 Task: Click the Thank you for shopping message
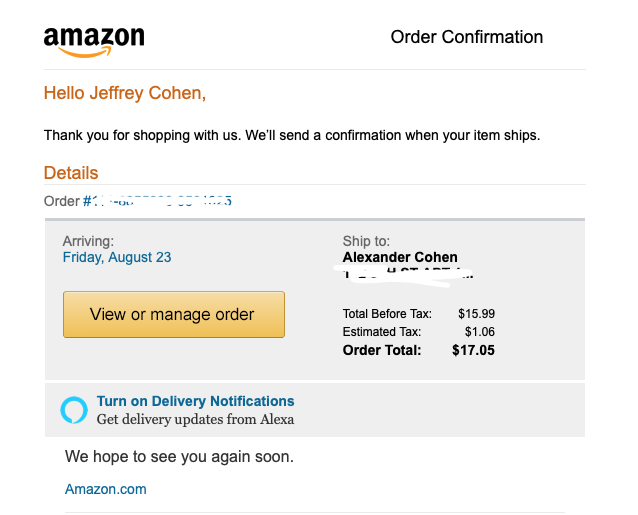coord(292,135)
